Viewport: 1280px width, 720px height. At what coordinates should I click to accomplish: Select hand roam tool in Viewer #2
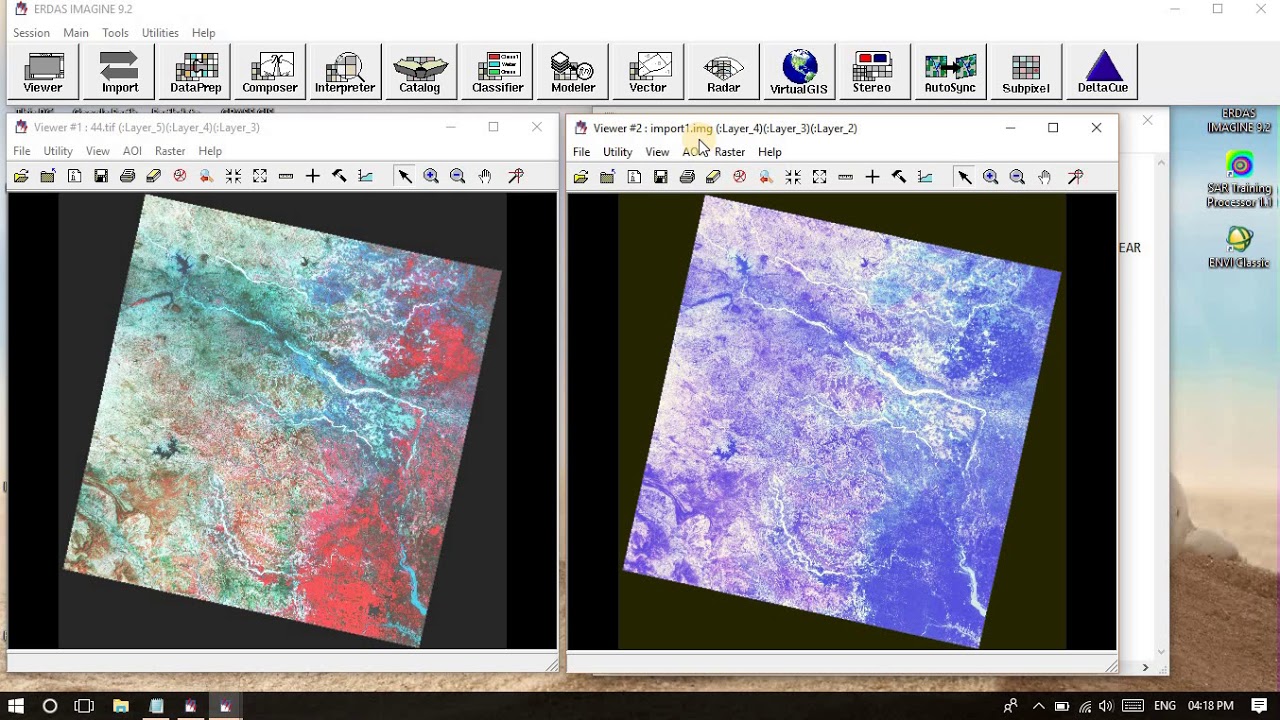click(1044, 177)
